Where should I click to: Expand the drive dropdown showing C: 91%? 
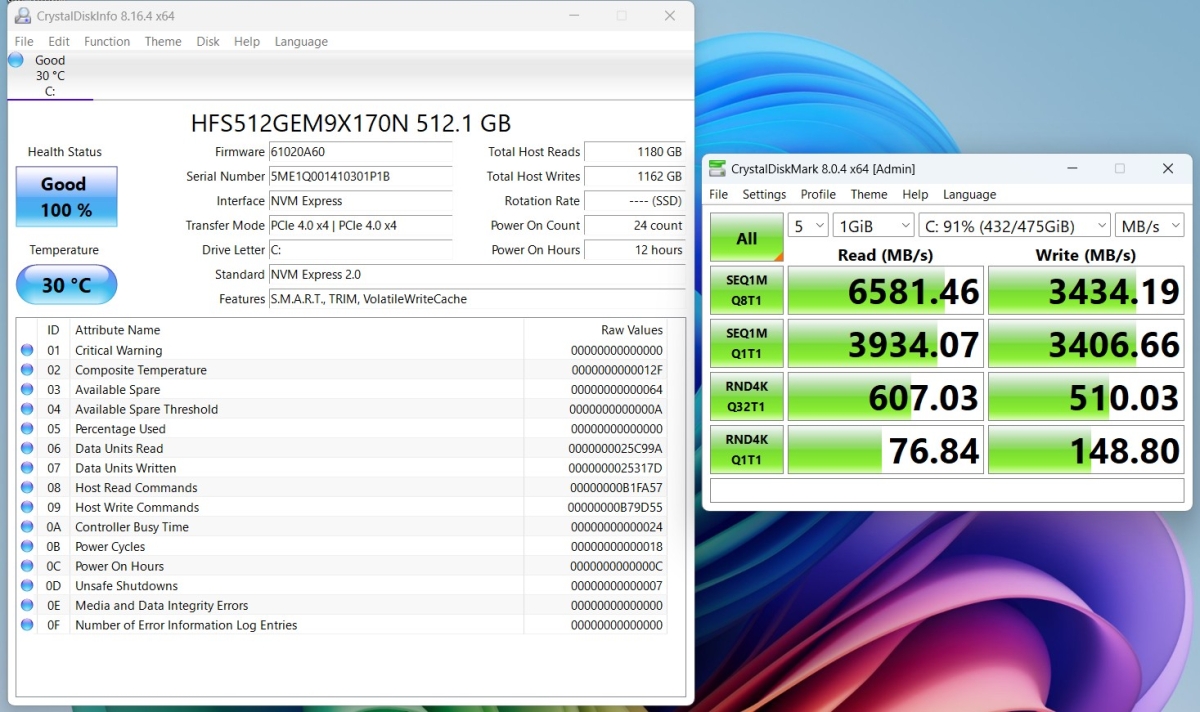[1014, 225]
